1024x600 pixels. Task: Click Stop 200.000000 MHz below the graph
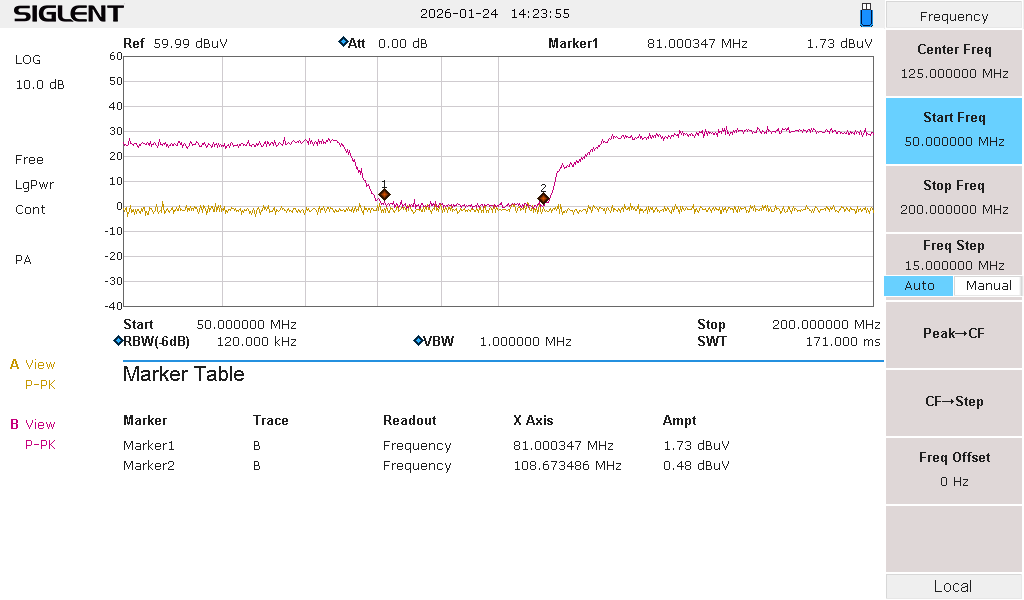click(x=789, y=324)
